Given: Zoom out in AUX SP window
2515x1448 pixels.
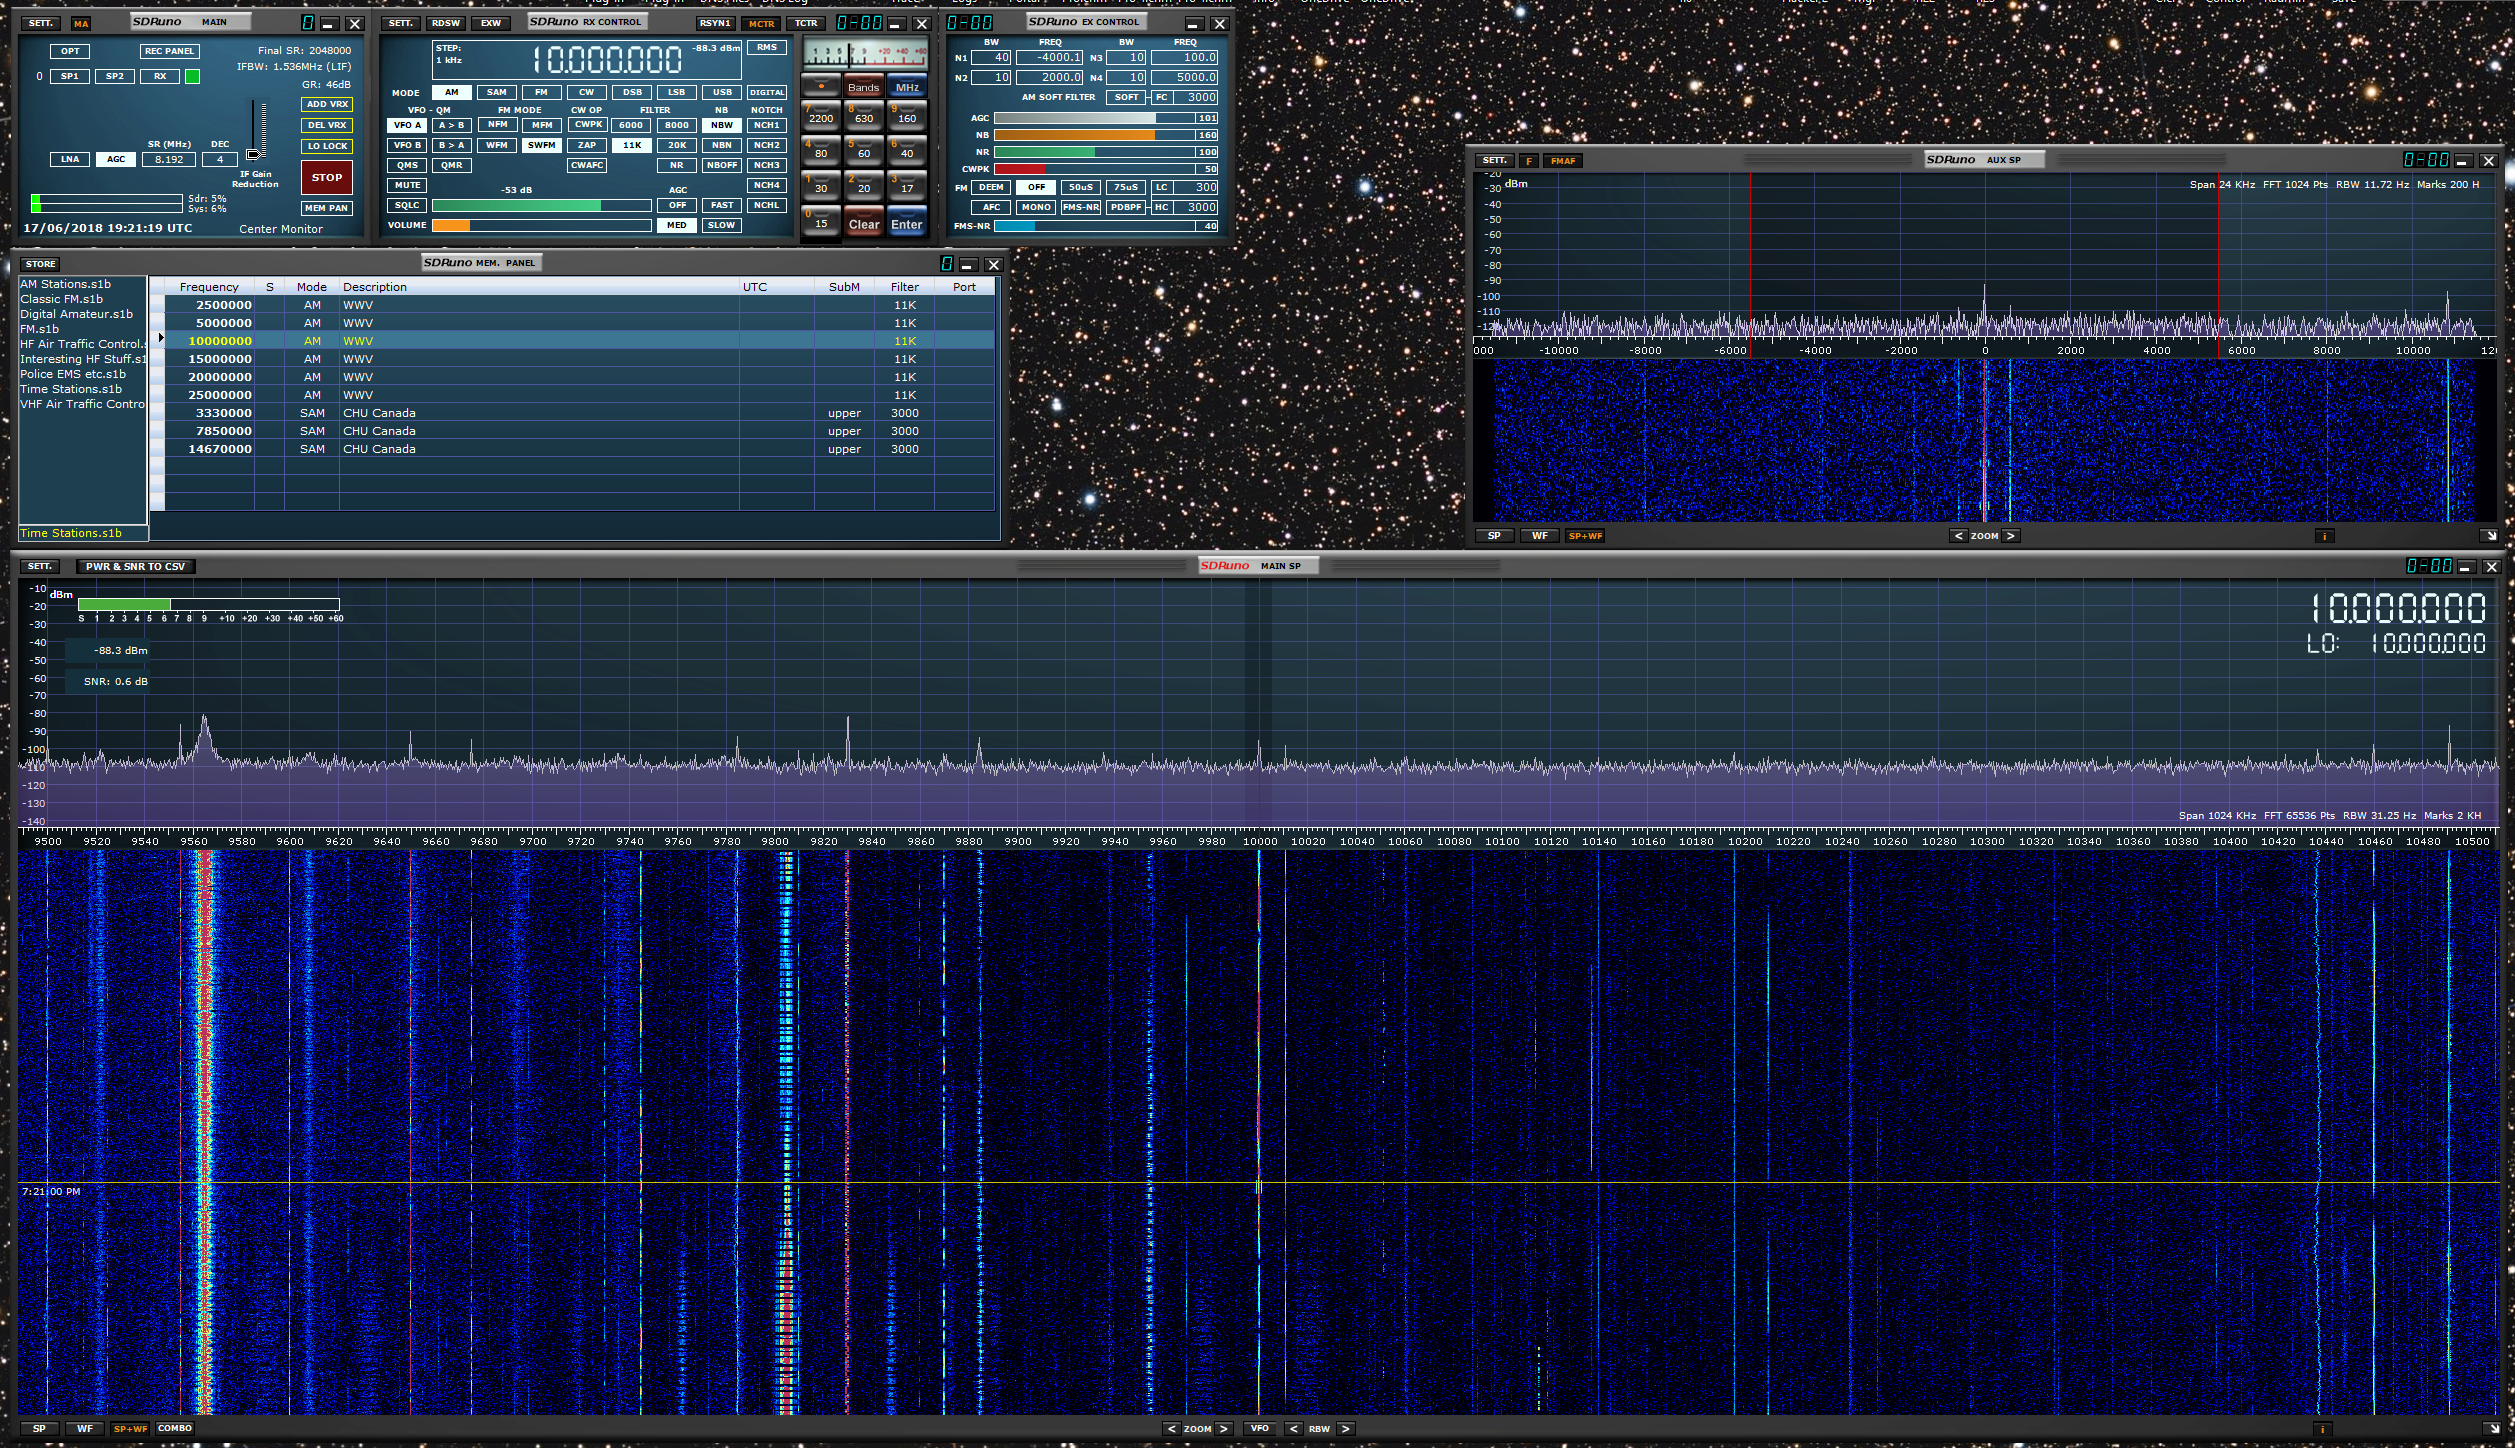Looking at the screenshot, I should [1959, 536].
